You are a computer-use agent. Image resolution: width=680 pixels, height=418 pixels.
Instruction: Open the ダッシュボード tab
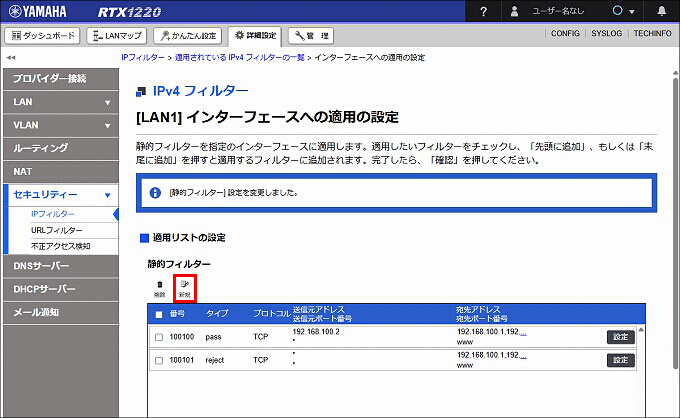click(42, 36)
